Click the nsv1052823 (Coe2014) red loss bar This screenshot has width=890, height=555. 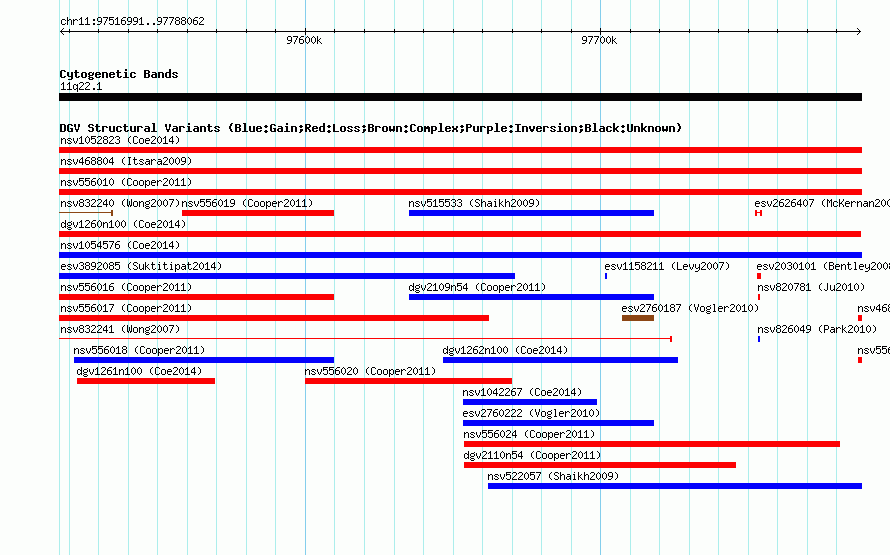460,150
